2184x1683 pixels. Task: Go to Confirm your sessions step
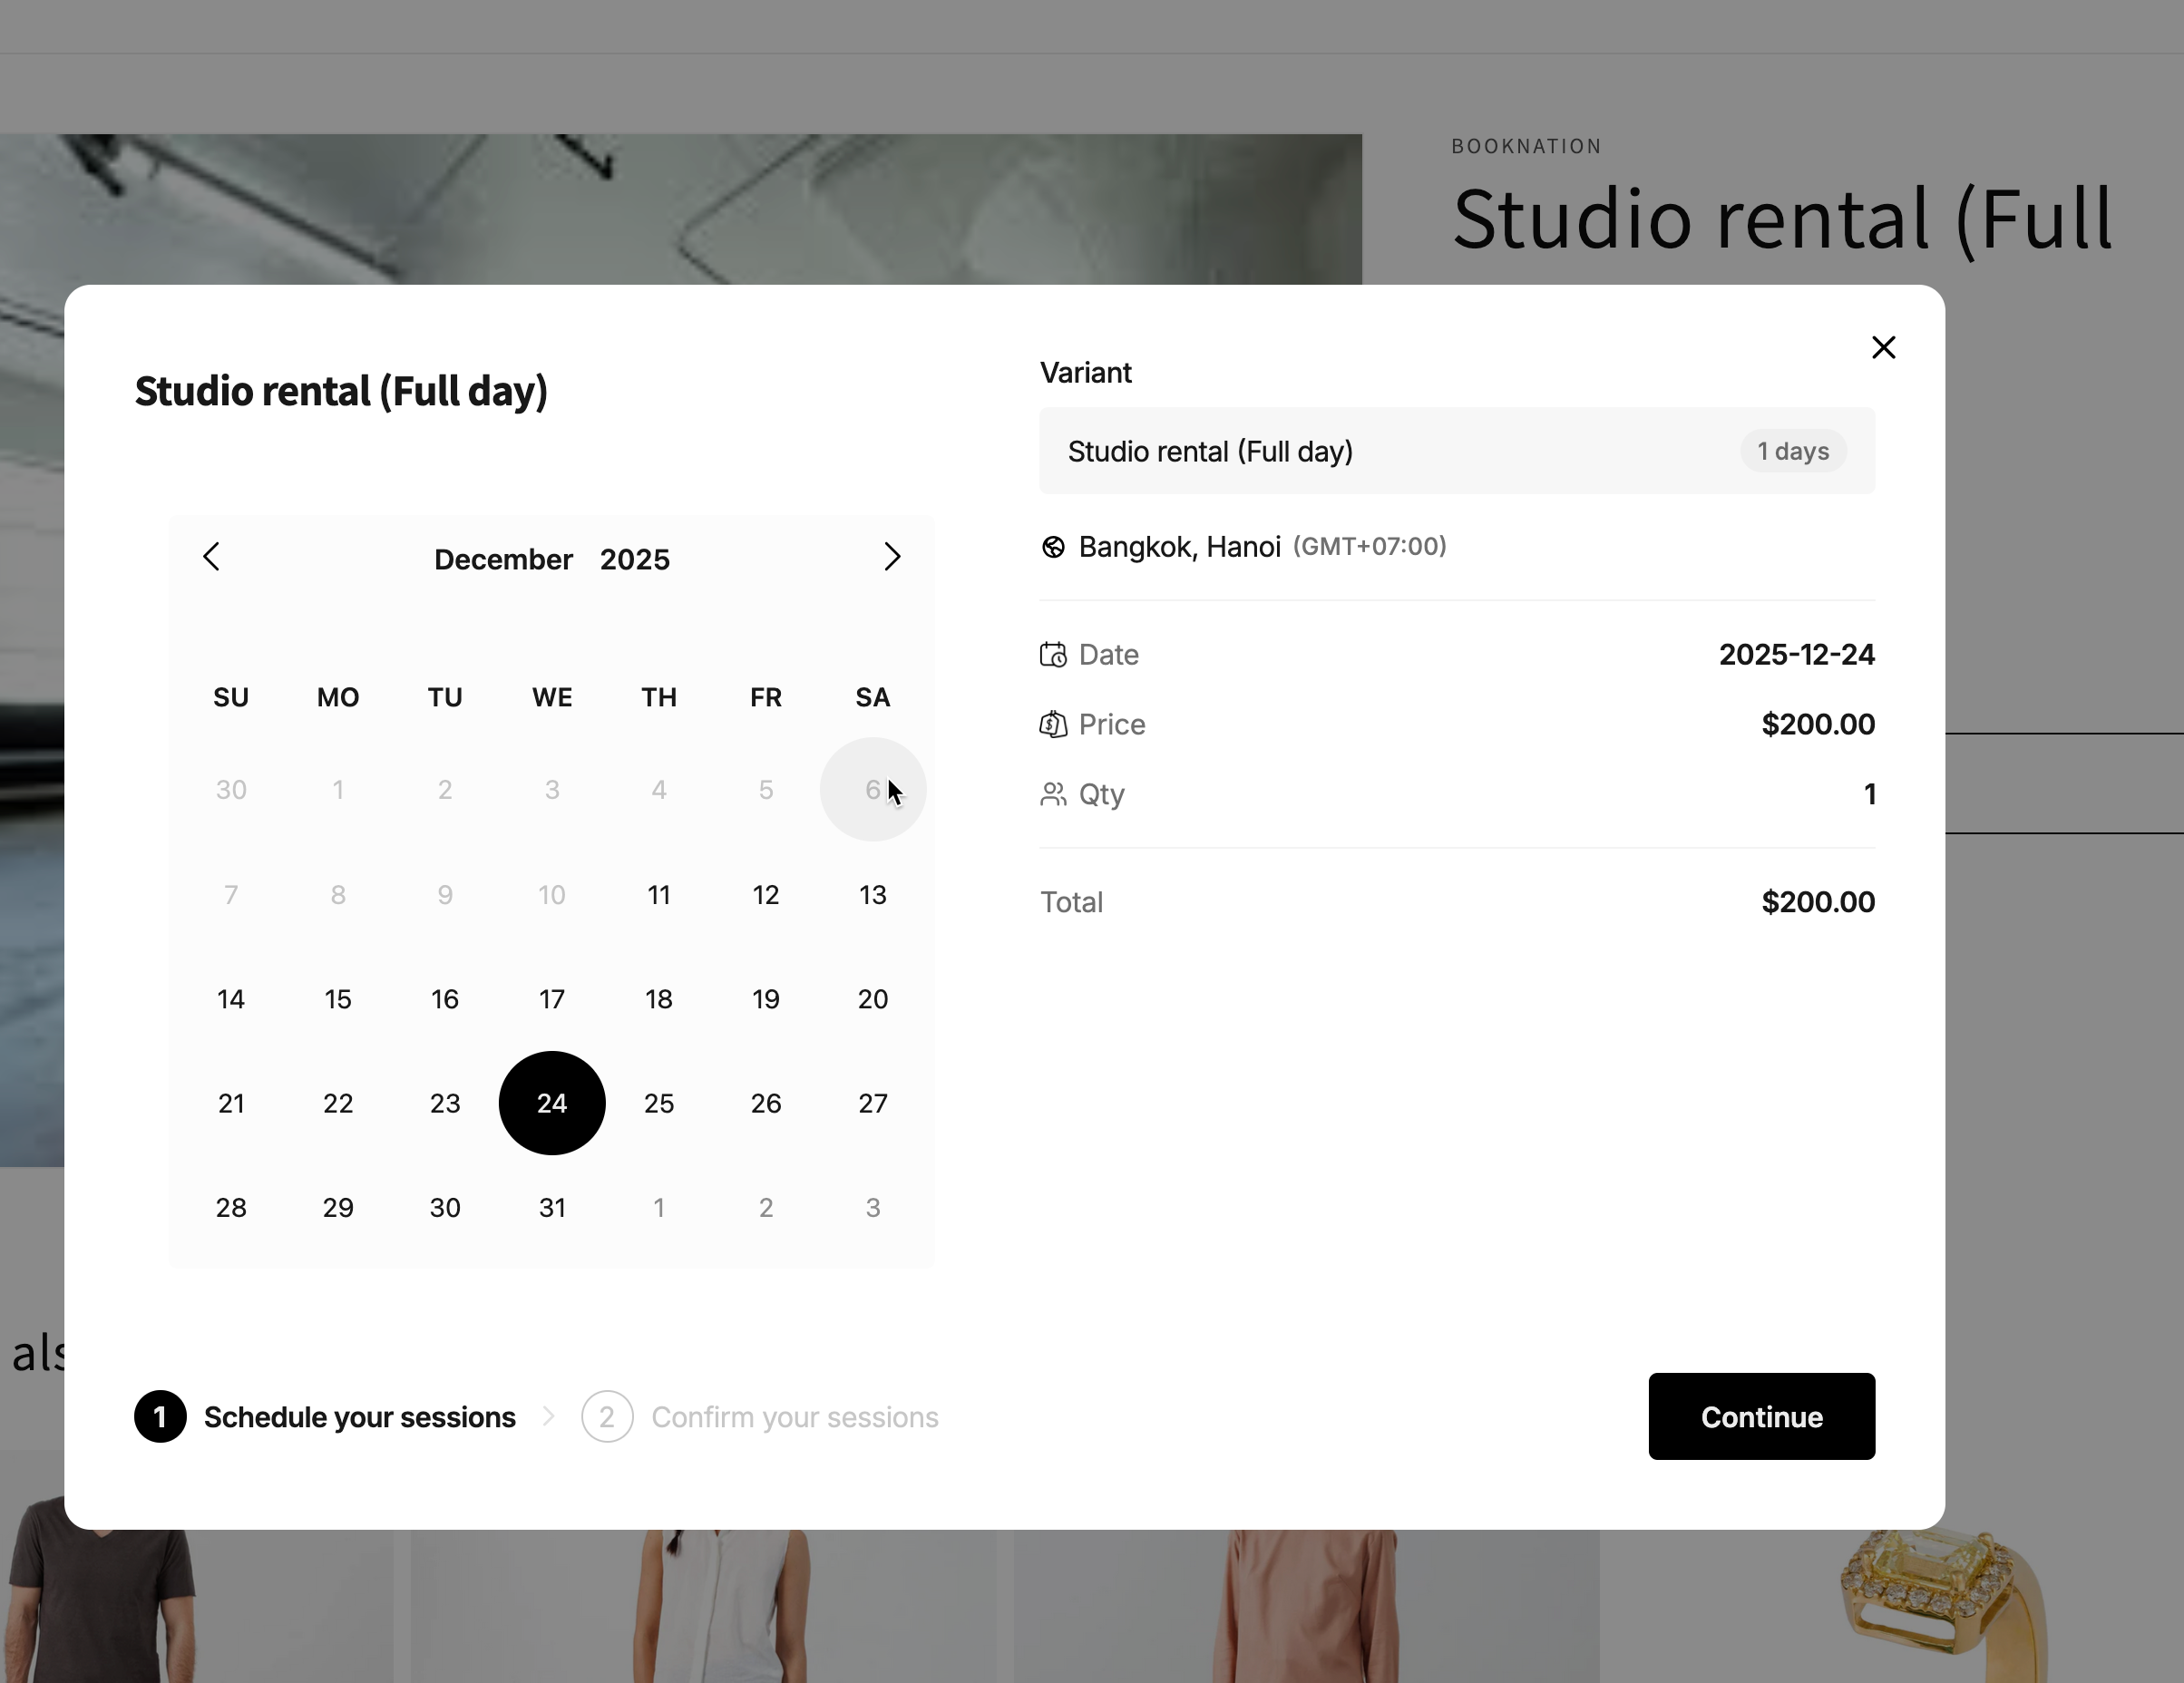[794, 1417]
